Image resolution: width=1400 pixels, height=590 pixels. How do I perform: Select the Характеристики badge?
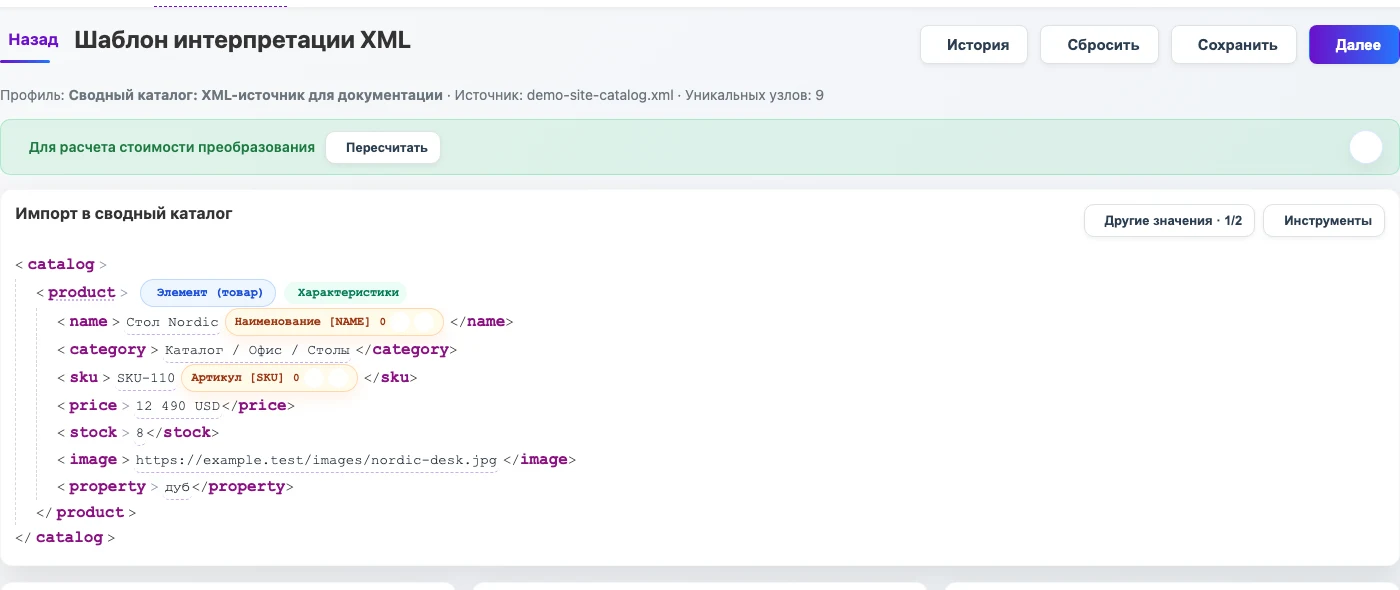point(346,293)
